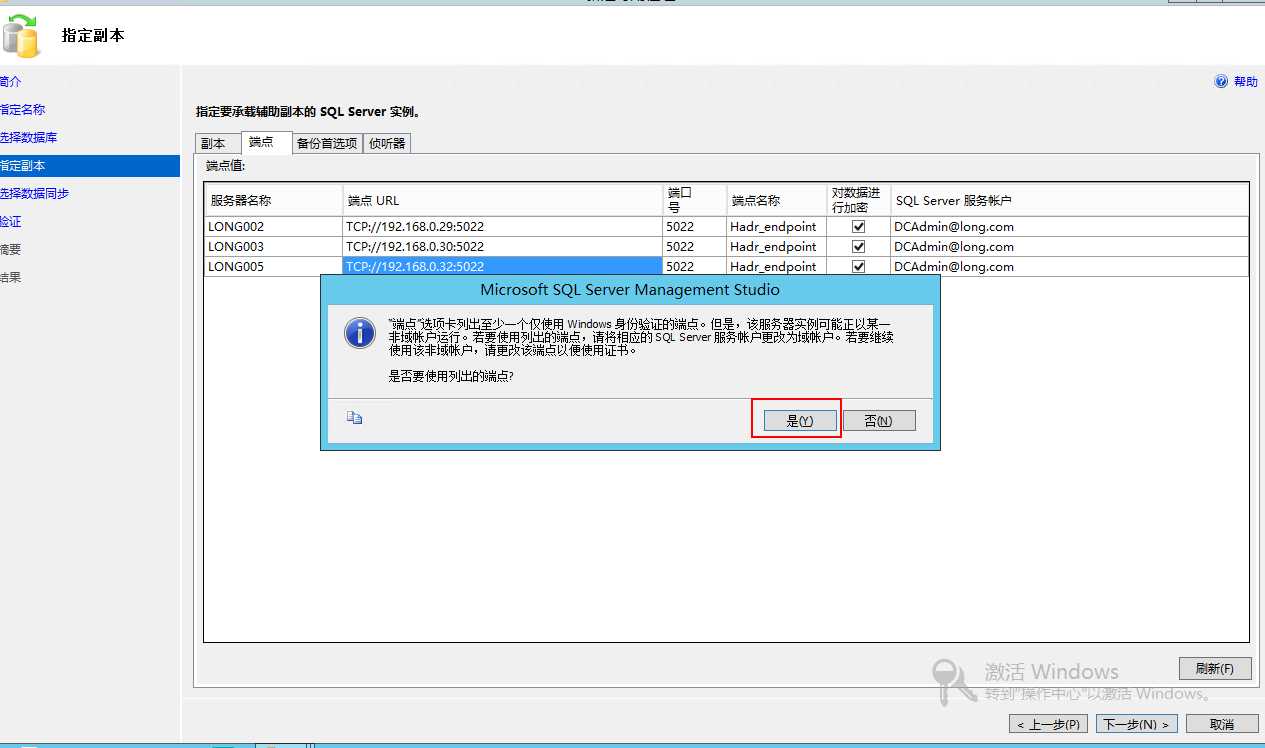
Task: Go to 结果 wizard step
Action: coord(10,278)
